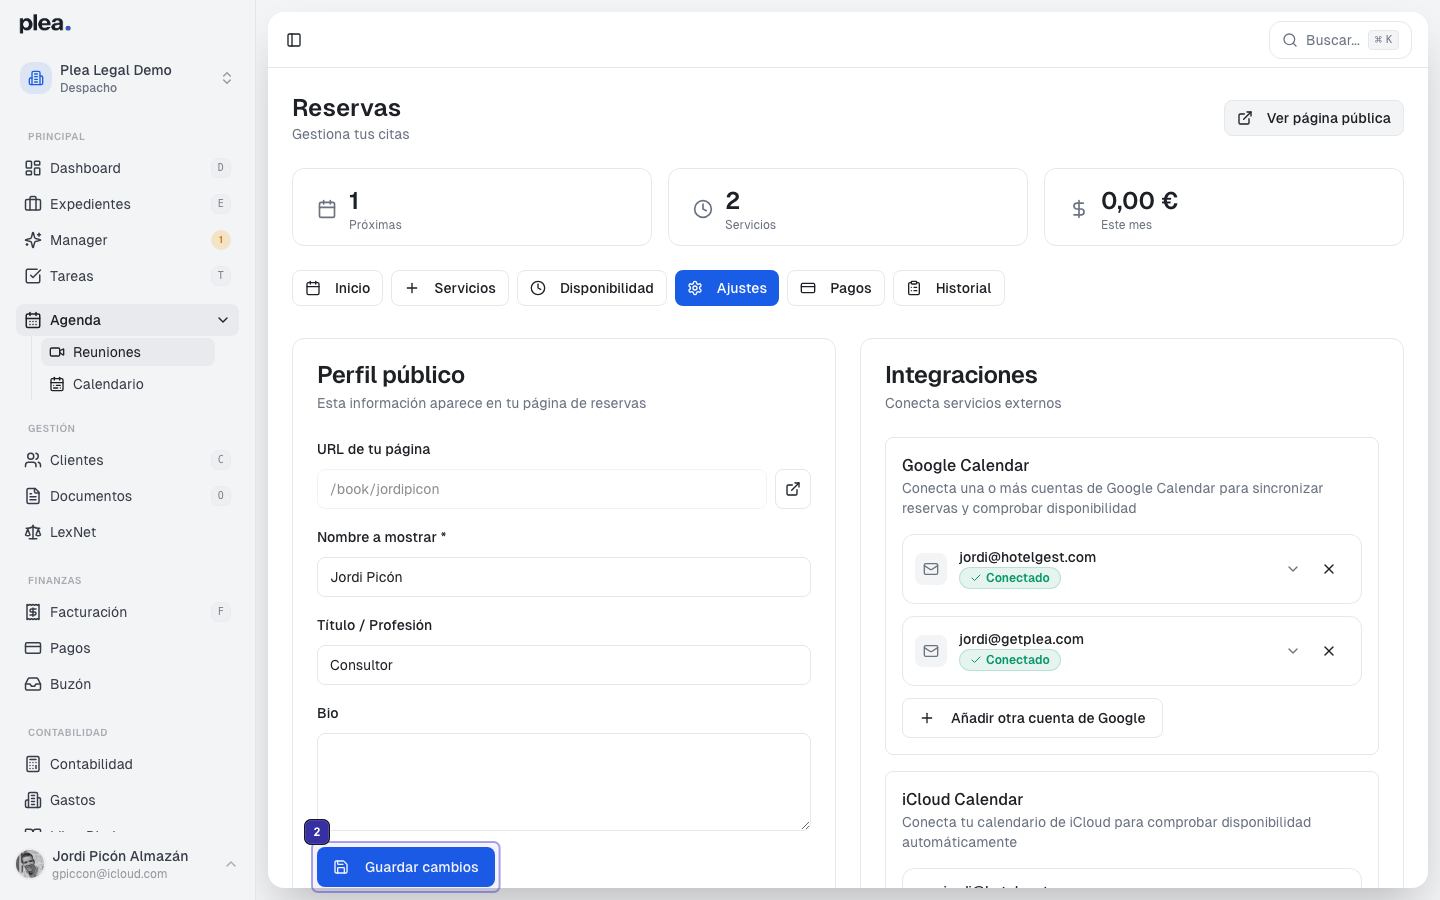Click Añadir otra cuenta de Google

[x=1032, y=718]
